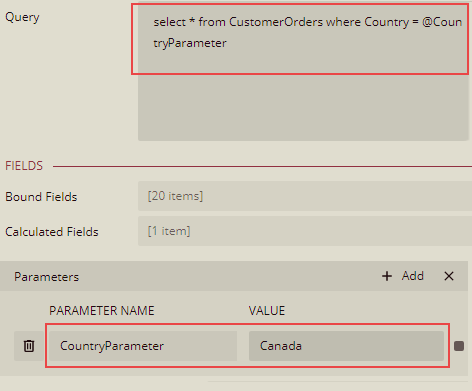
Task: Click the Query label
Action: coord(22,17)
